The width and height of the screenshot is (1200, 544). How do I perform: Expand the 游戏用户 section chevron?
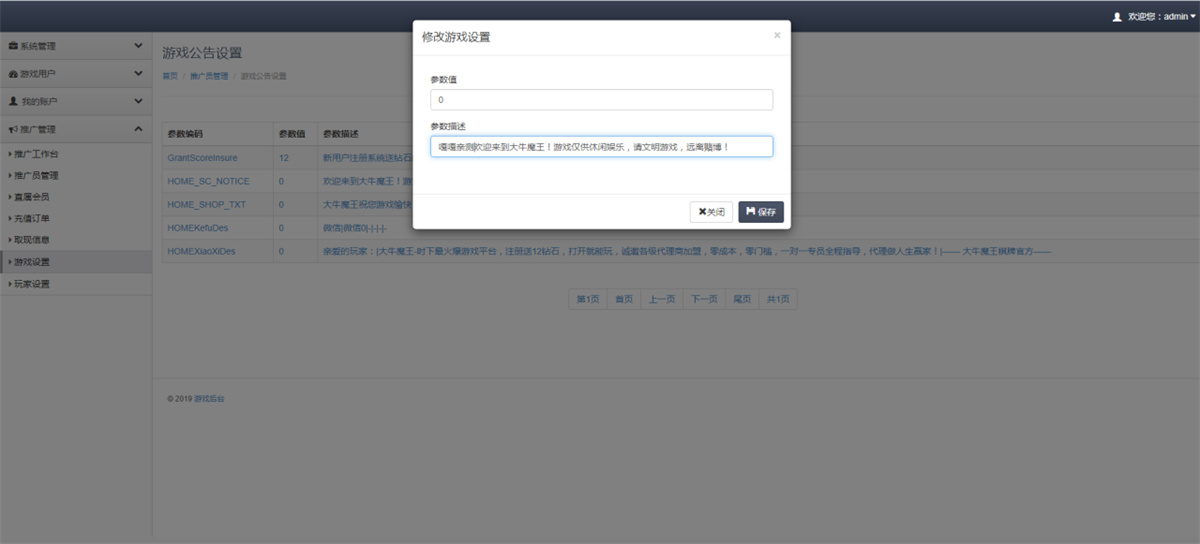[138, 74]
